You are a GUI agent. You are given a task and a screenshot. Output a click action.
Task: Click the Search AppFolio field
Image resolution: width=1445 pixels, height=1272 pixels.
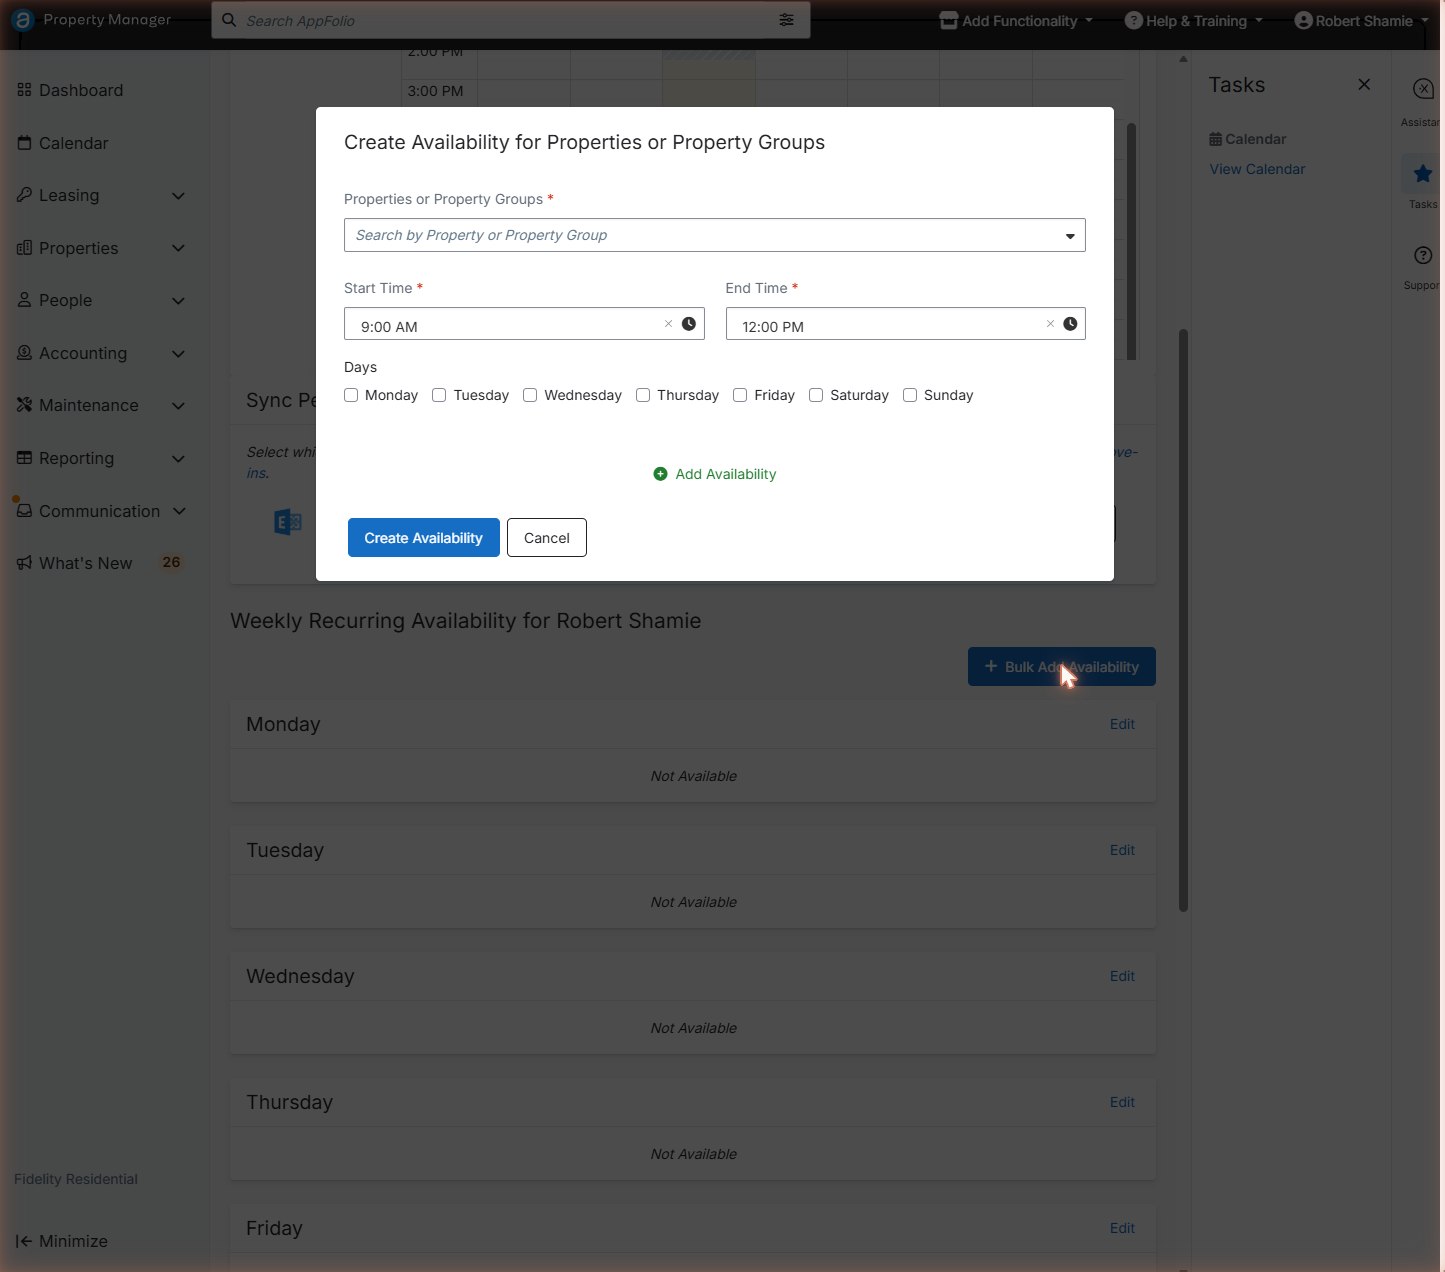pos(511,20)
